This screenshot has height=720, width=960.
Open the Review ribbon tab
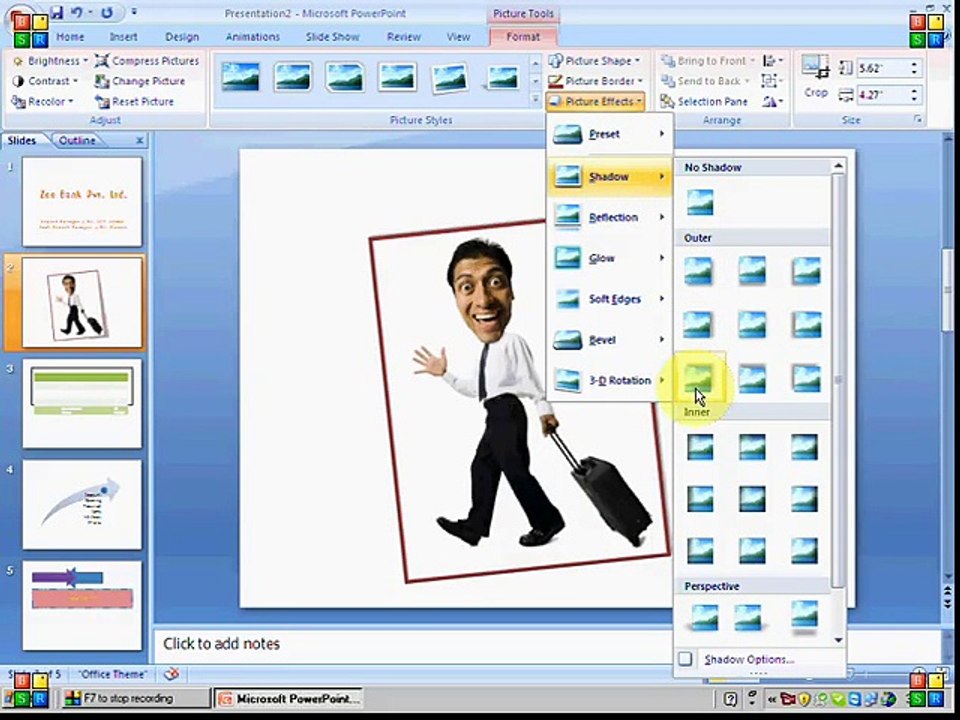(x=403, y=37)
